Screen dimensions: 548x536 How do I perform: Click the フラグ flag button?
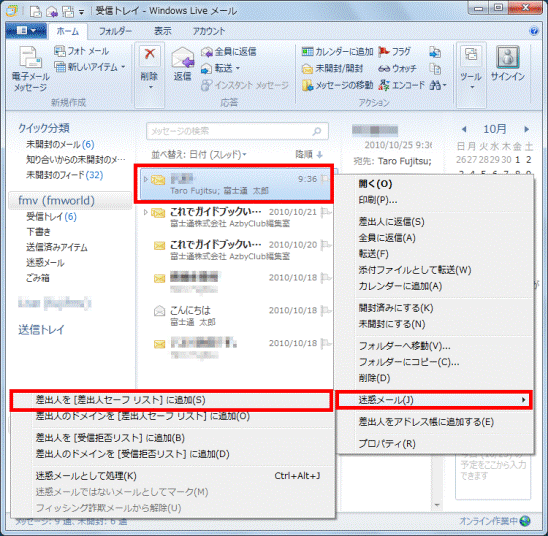tap(394, 52)
